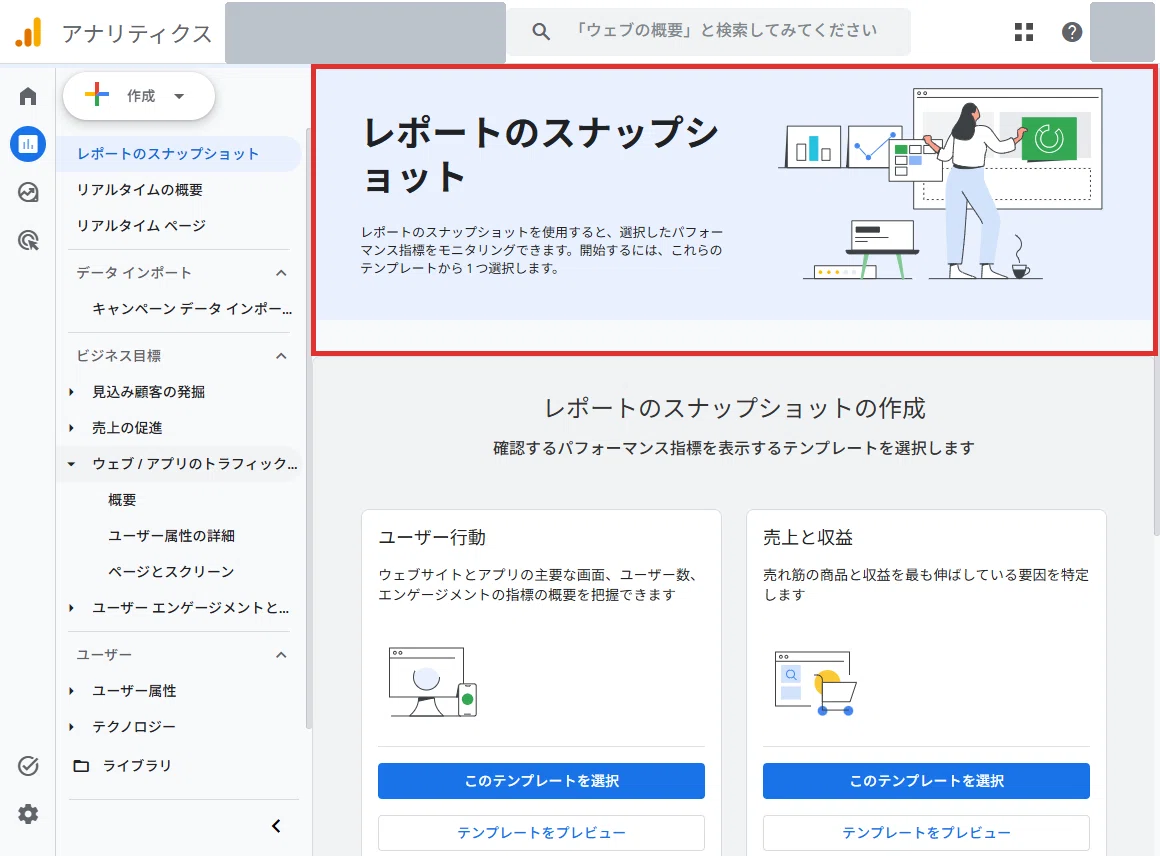The height and width of the screenshot is (856, 1160).
Task: Expand the 見込み顧客の発掘 arrow
Action: [71, 392]
